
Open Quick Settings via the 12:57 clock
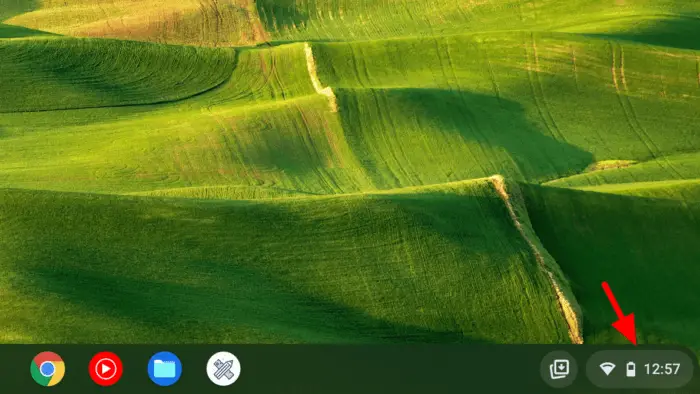click(x=662, y=369)
